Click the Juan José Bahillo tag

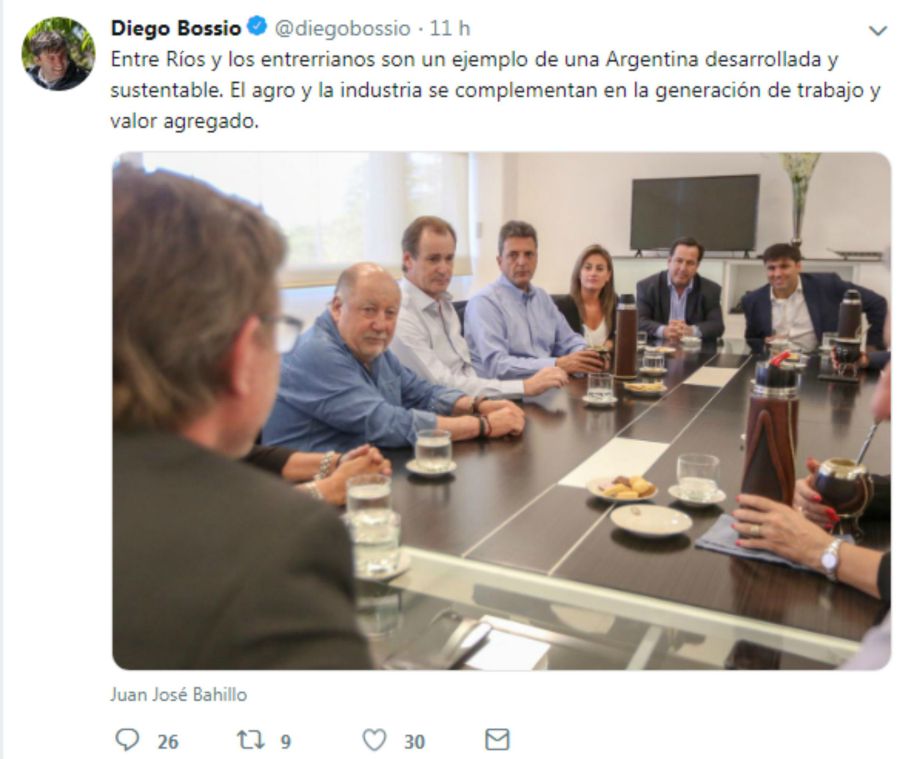(x=179, y=695)
